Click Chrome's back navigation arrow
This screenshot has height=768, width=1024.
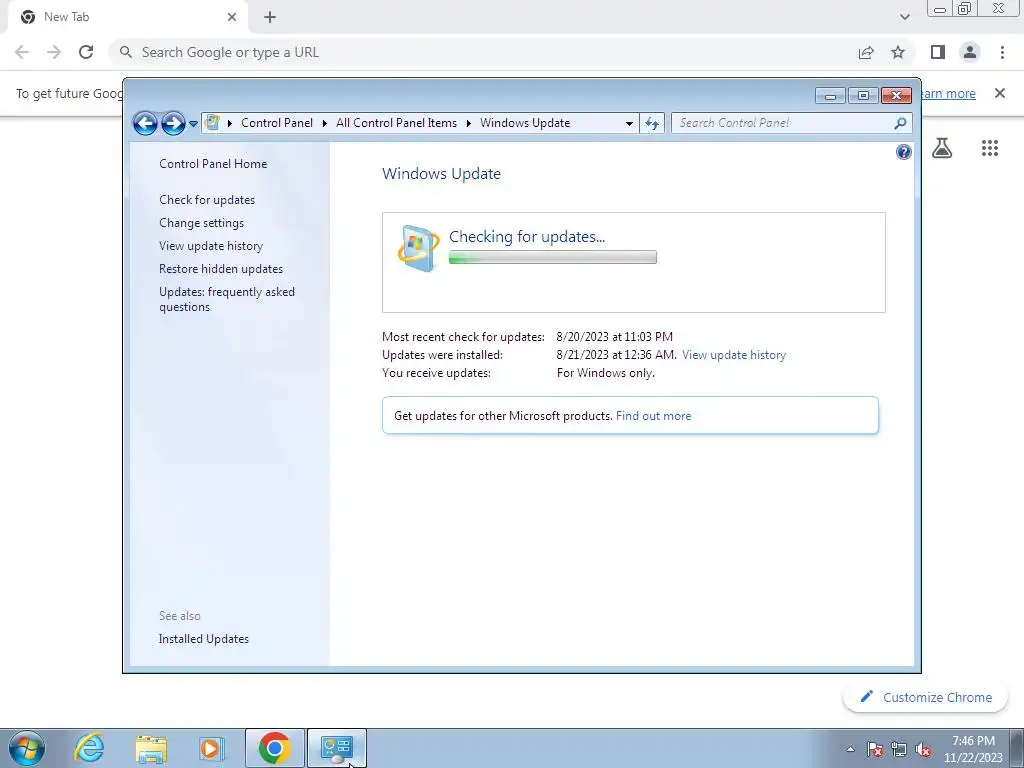(22, 52)
